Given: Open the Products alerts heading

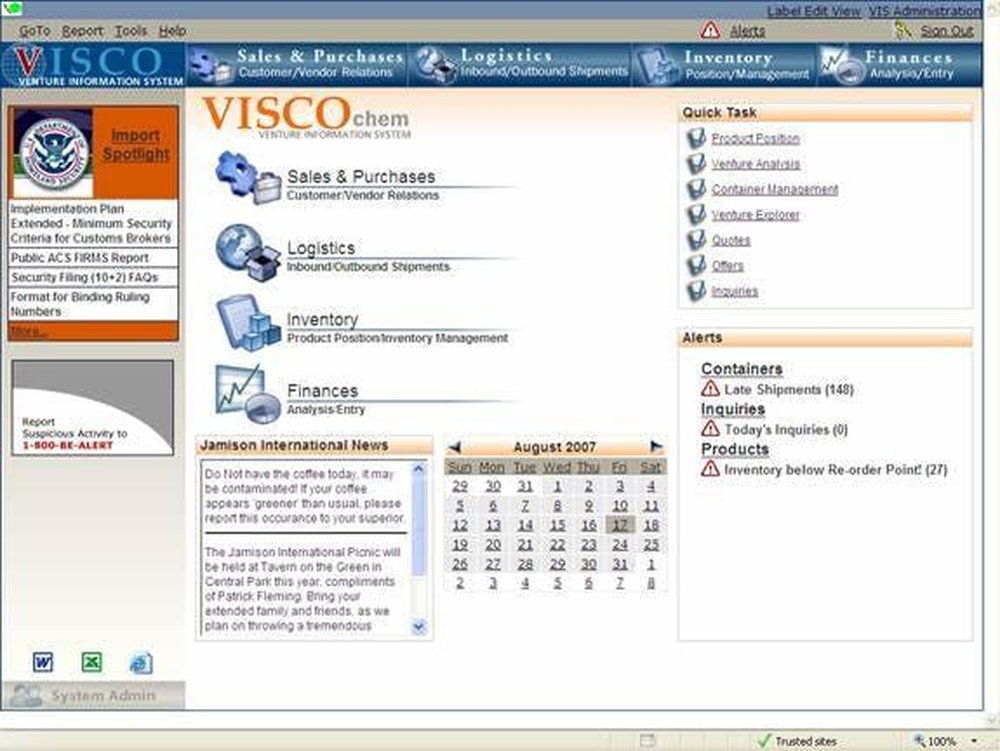Looking at the screenshot, I should [x=735, y=449].
